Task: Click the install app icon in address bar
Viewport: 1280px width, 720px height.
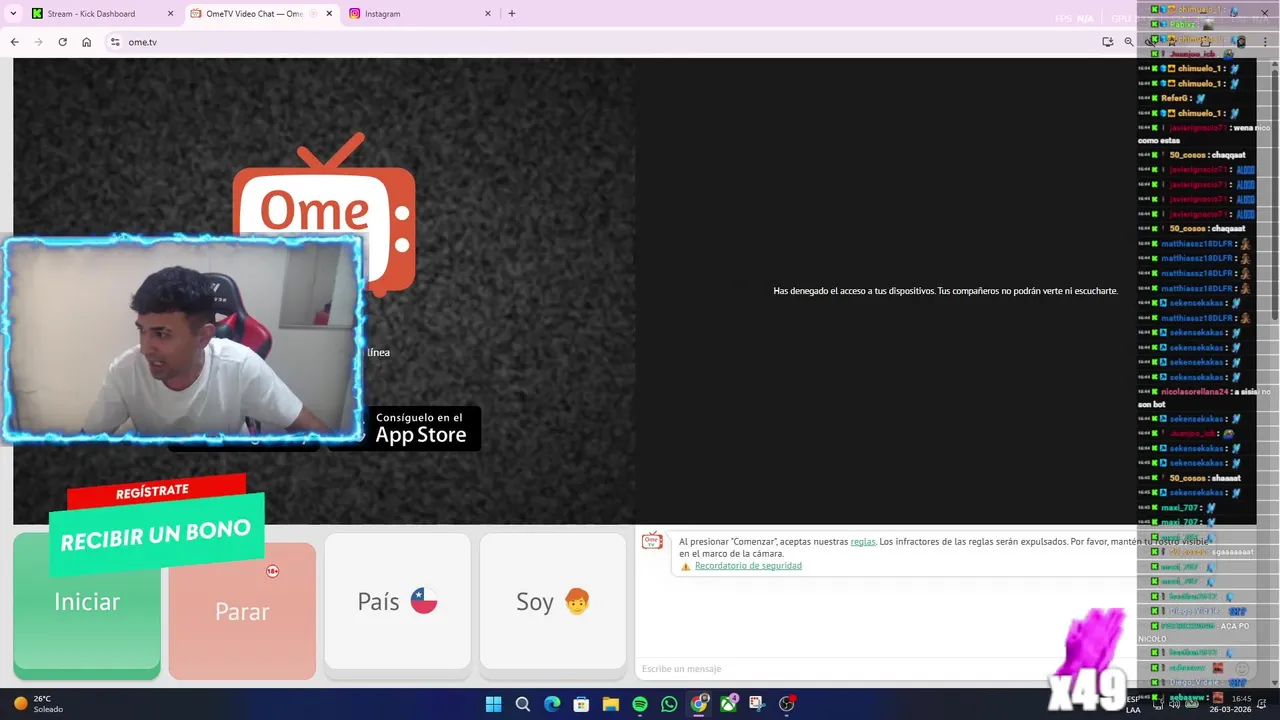Action: click(x=1107, y=42)
